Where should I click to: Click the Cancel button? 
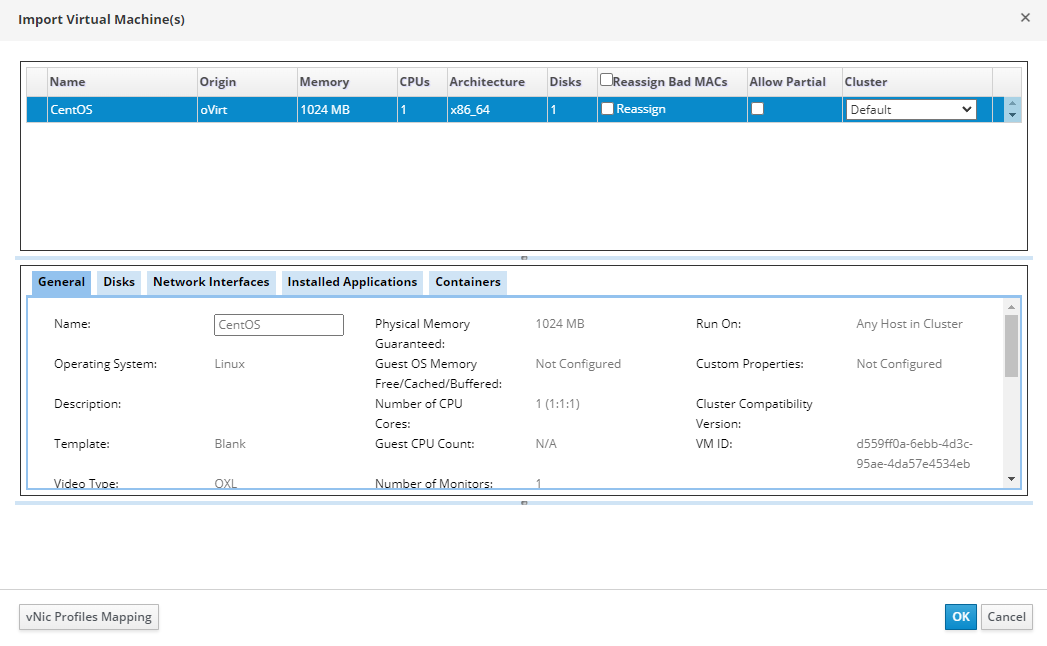1006,617
